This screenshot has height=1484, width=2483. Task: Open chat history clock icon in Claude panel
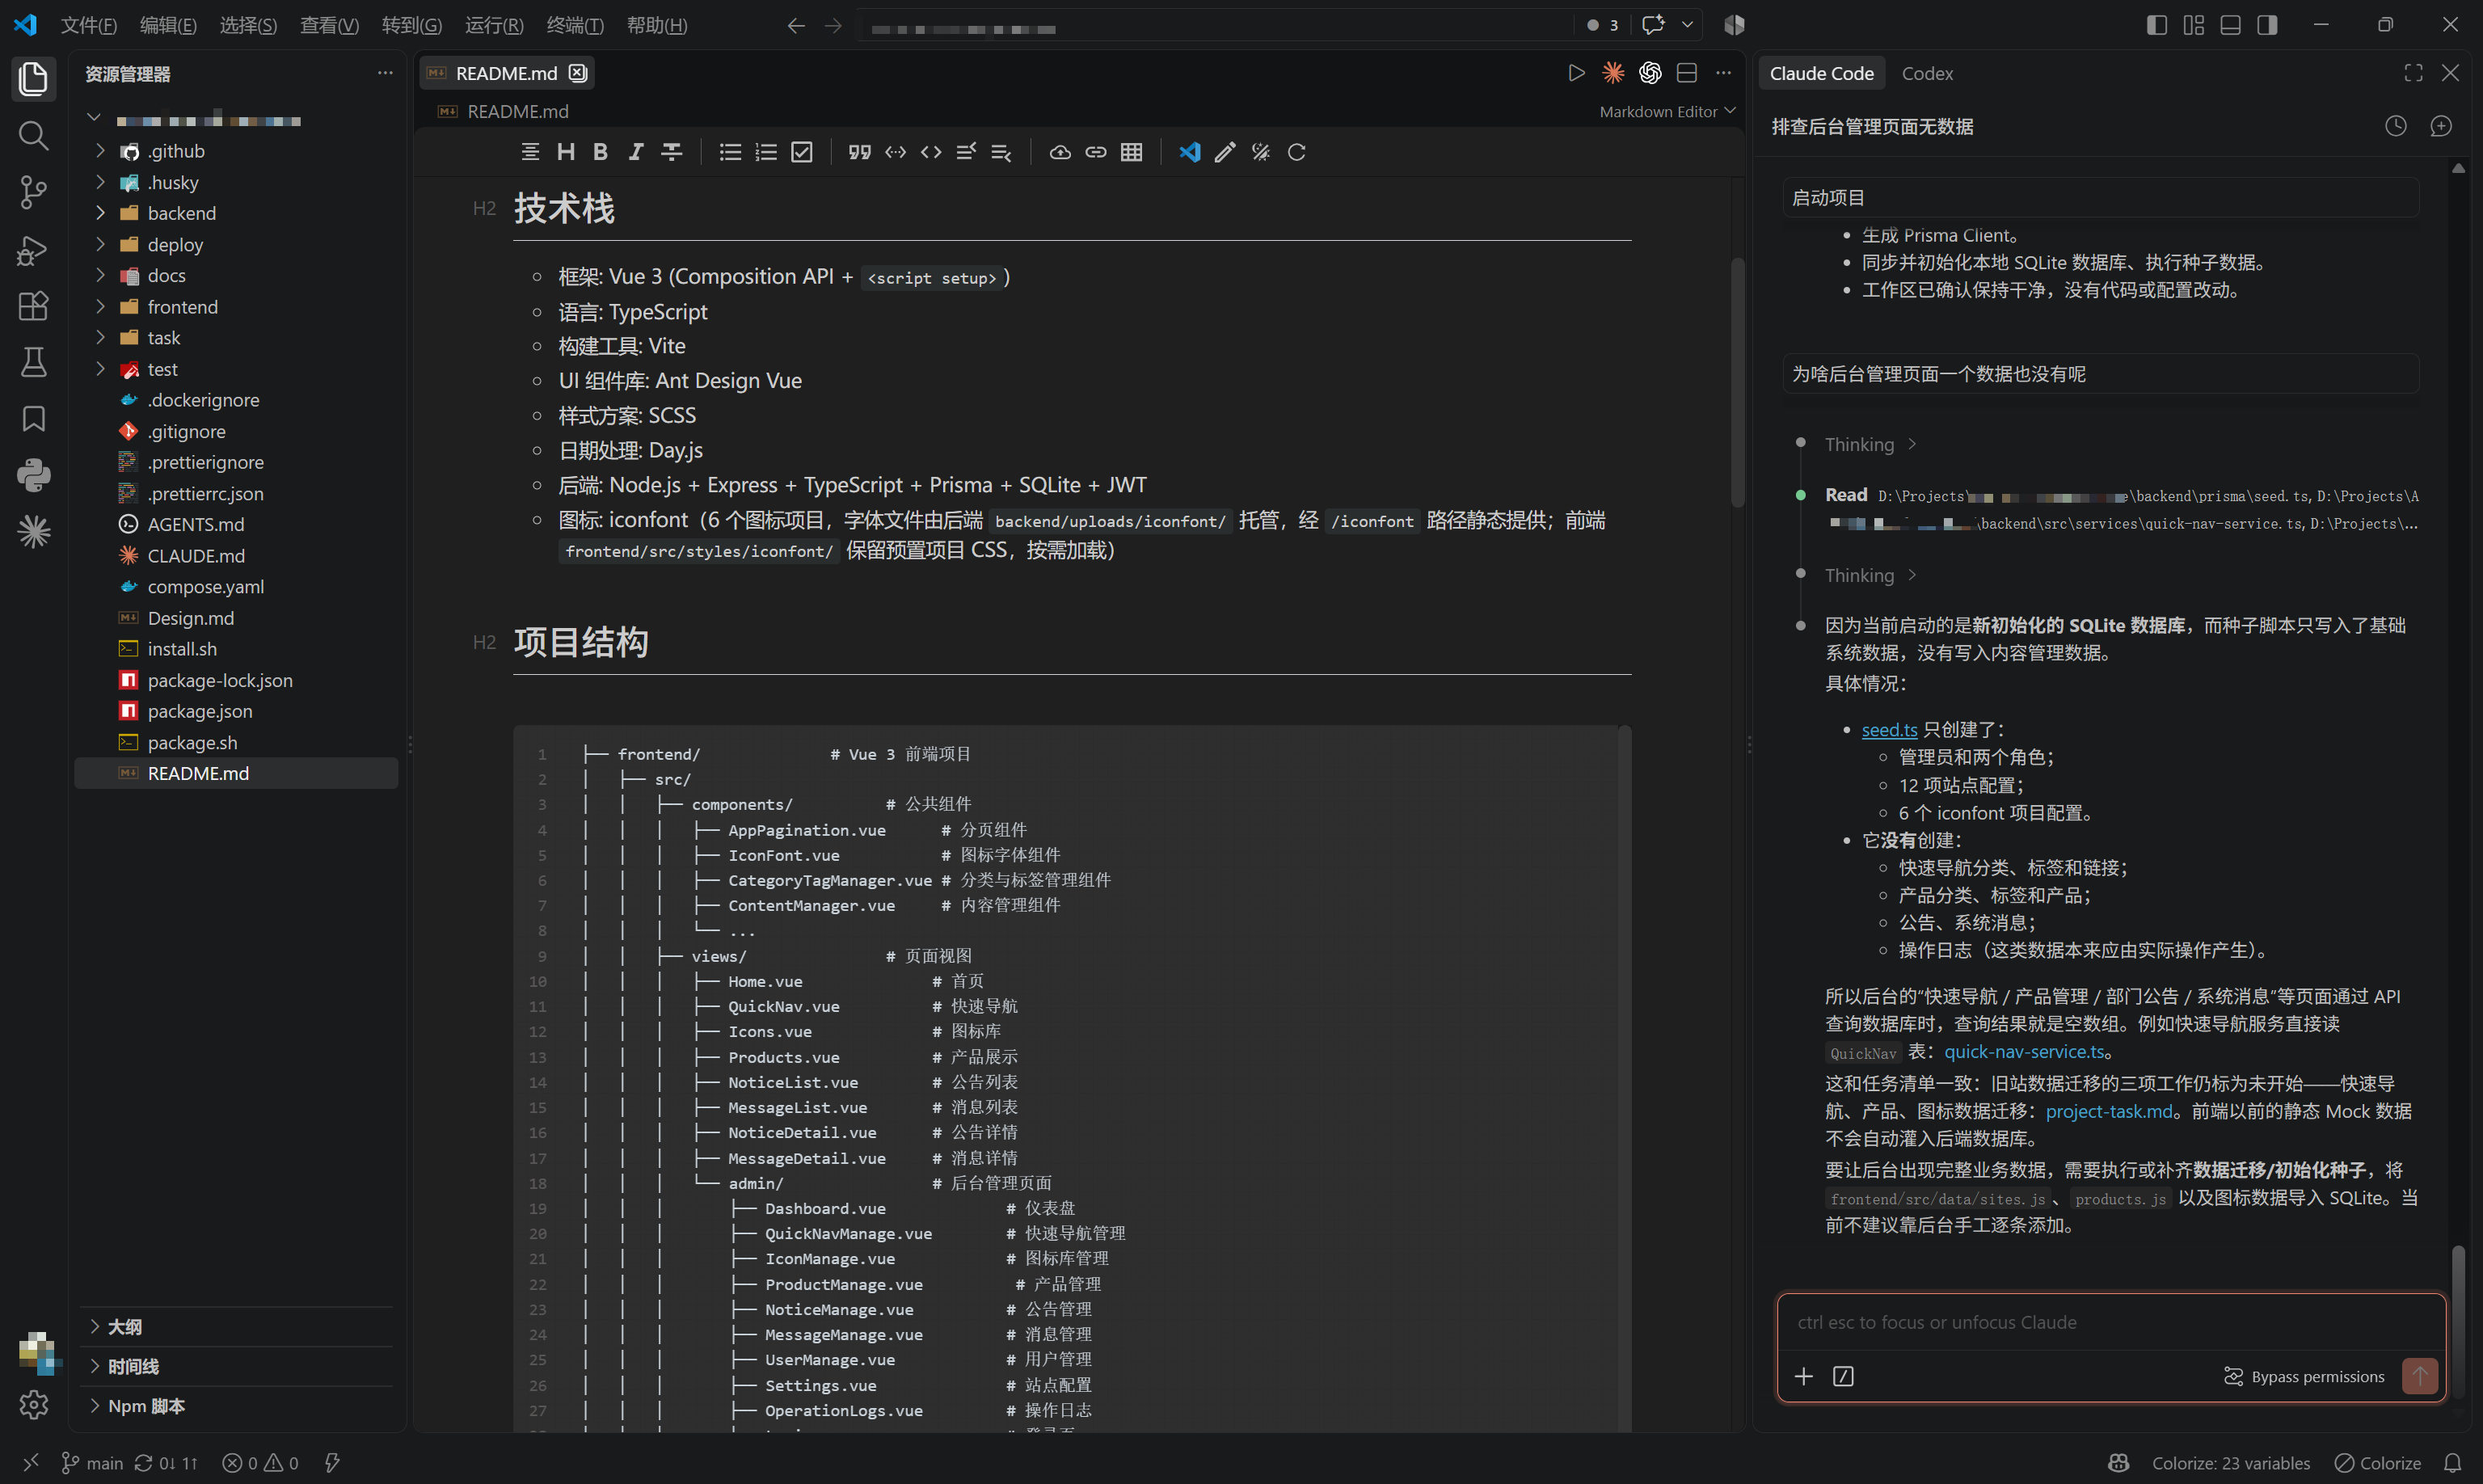point(2395,126)
